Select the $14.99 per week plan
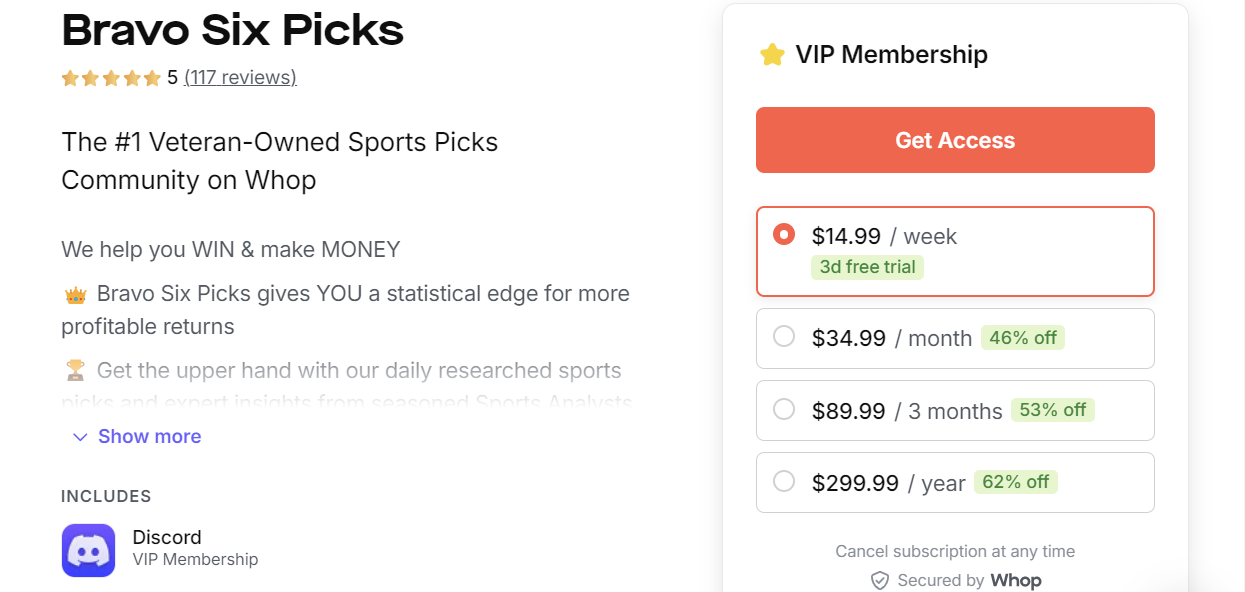This screenshot has height=592, width=1245. pos(784,235)
